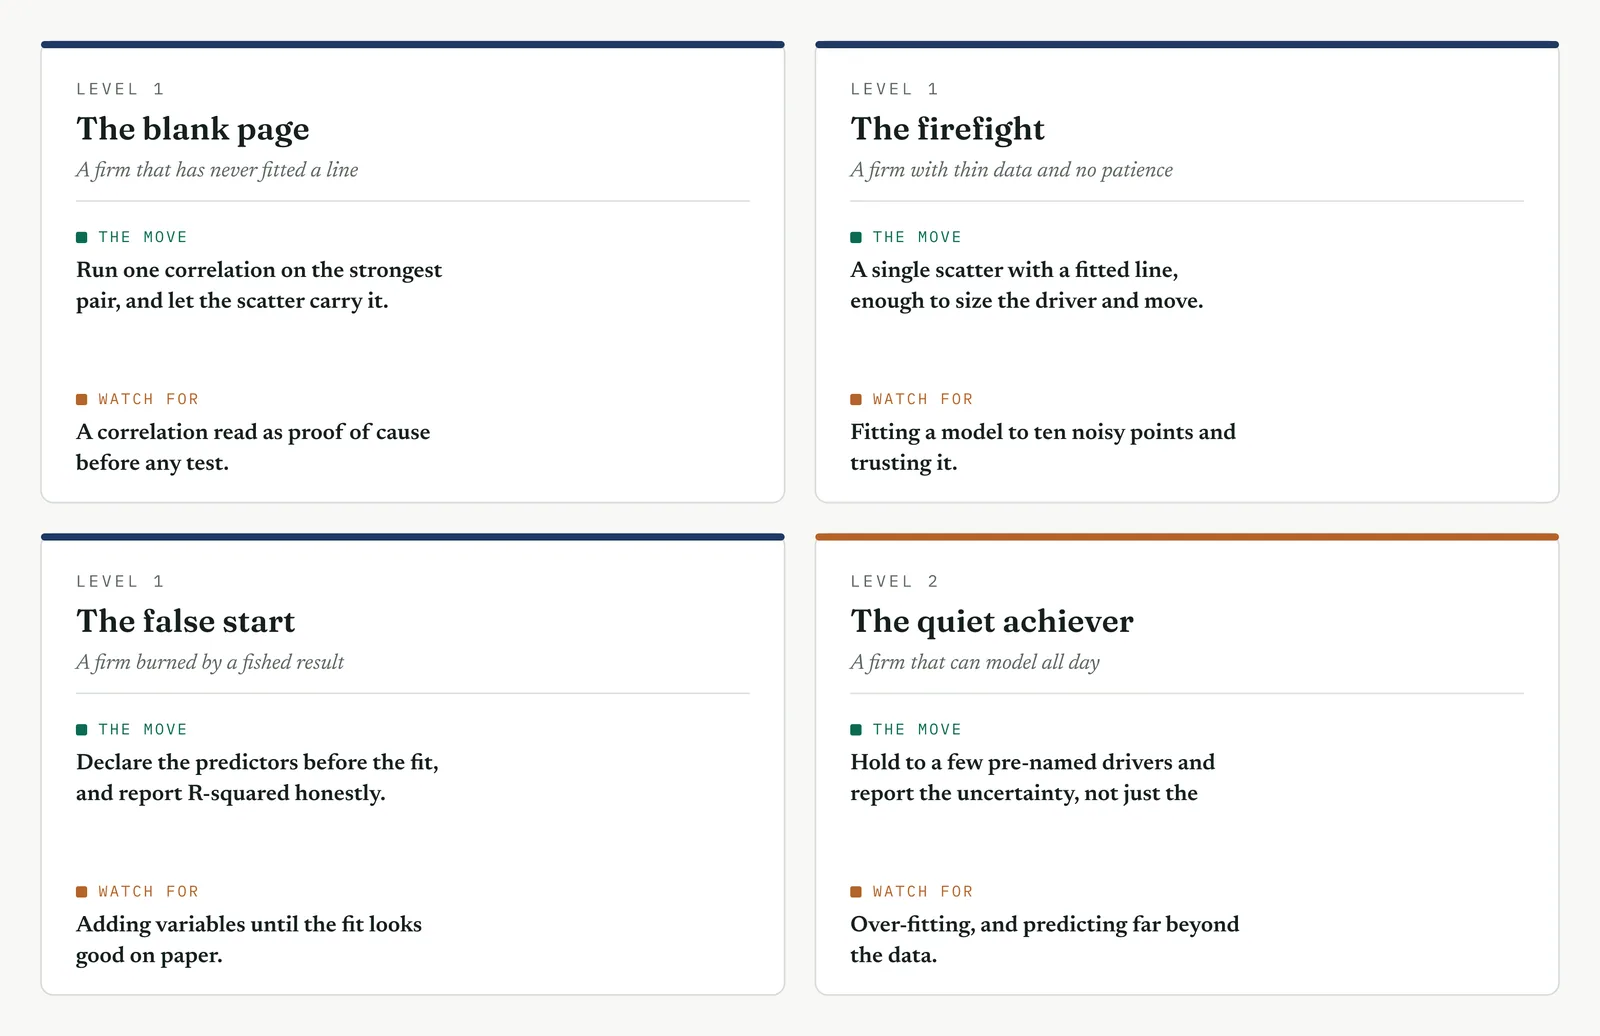Click orange square icon in The quiet achiever card
Viewport: 1600px width, 1036px height.
pyautogui.click(x=856, y=891)
